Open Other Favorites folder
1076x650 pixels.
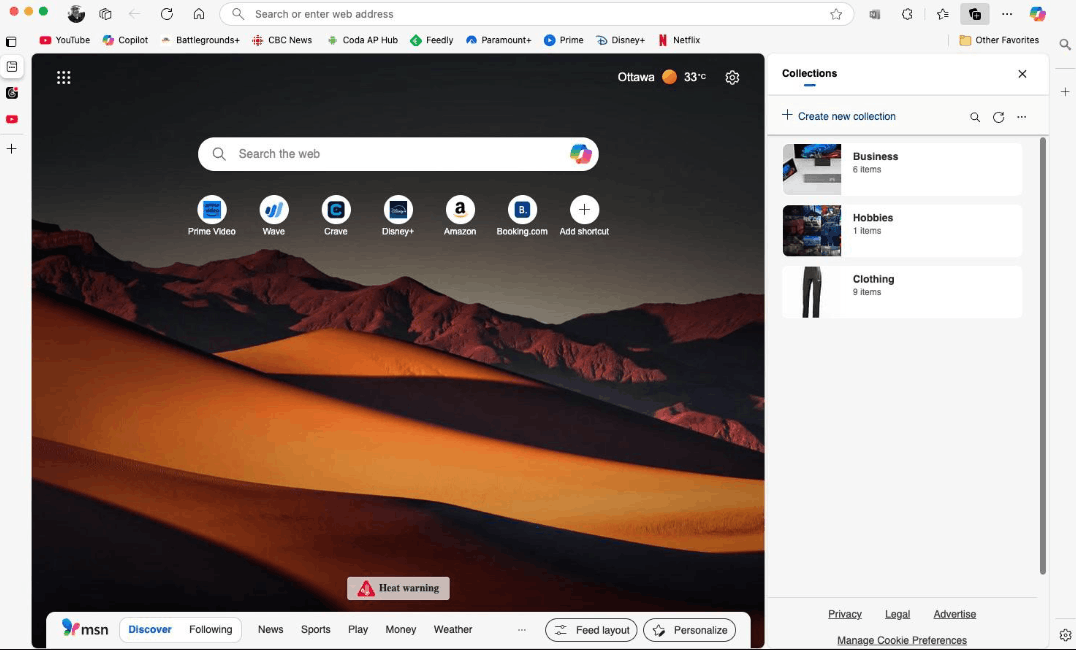[998, 40]
